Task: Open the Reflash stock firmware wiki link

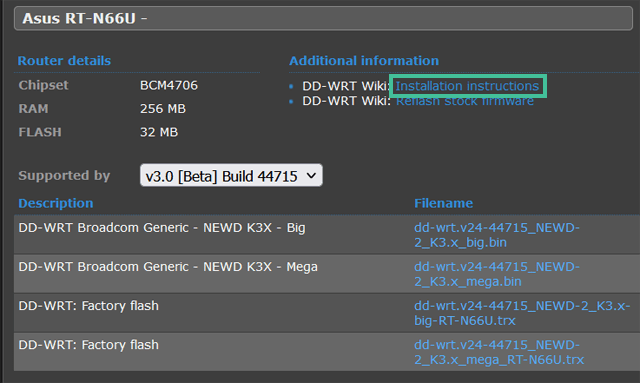Action: click(x=464, y=101)
